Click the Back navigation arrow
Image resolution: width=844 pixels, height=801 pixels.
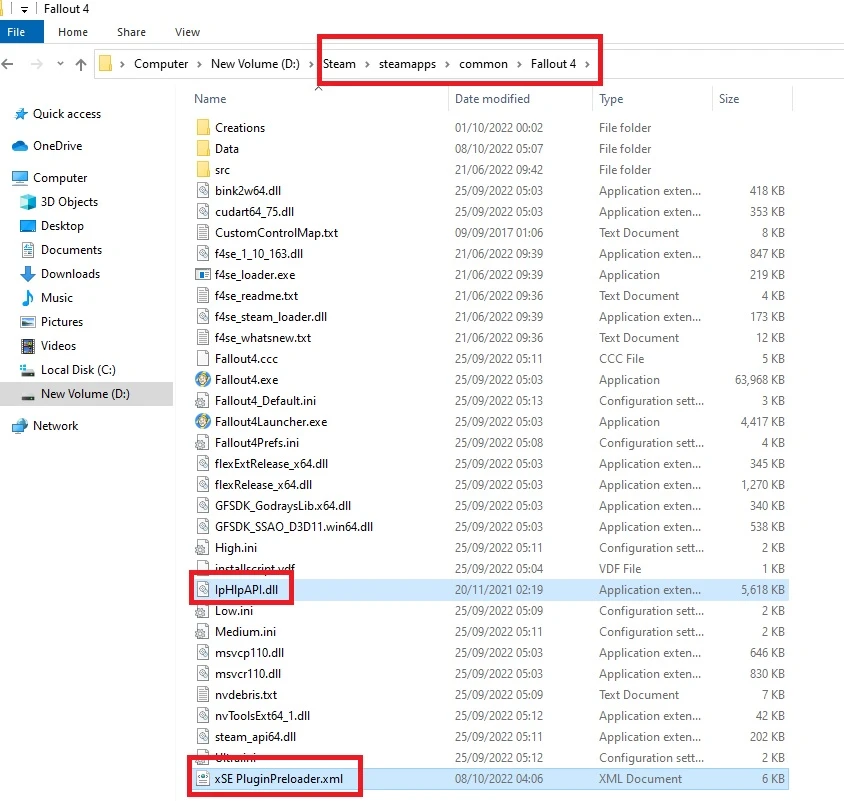[x=8, y=65]
